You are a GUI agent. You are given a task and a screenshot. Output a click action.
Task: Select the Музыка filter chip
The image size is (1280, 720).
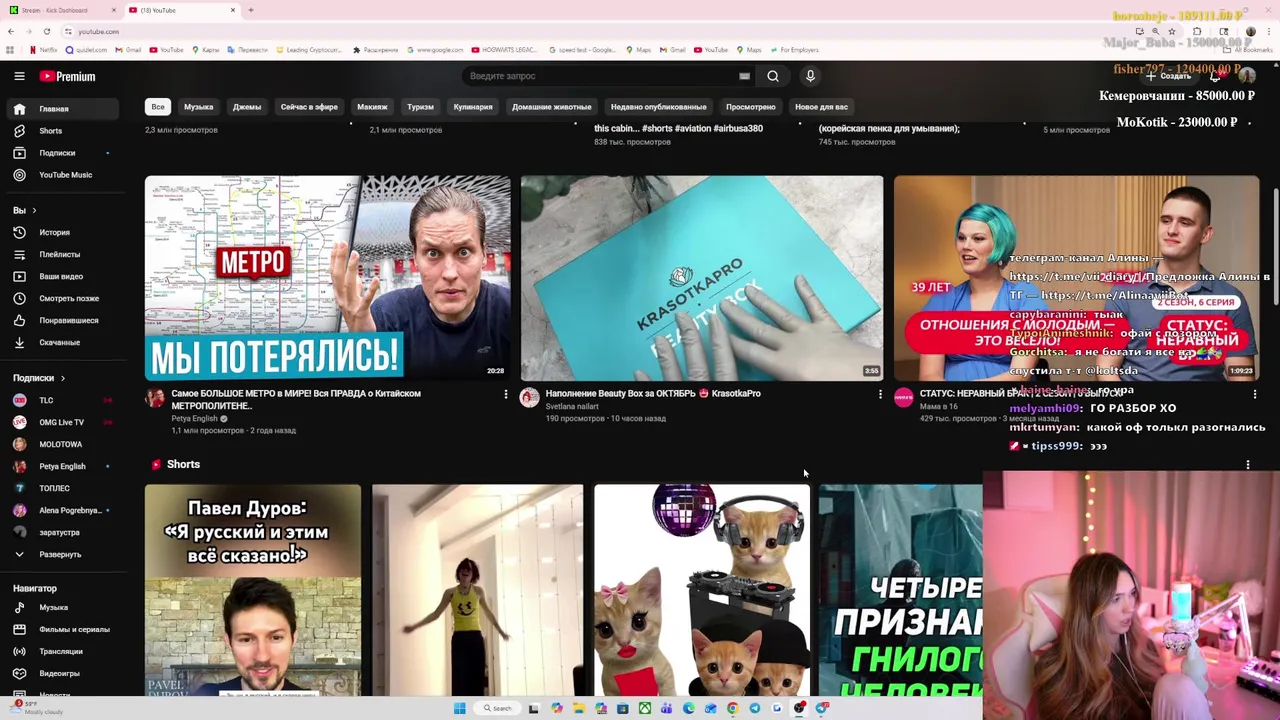click(198, 107)
